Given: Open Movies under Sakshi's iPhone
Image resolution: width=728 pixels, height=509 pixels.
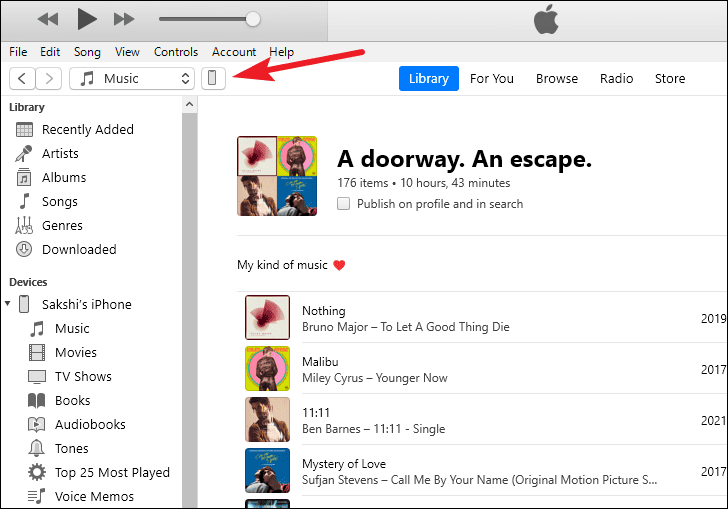Looking at the screenshot, I should tap(76, 353).
